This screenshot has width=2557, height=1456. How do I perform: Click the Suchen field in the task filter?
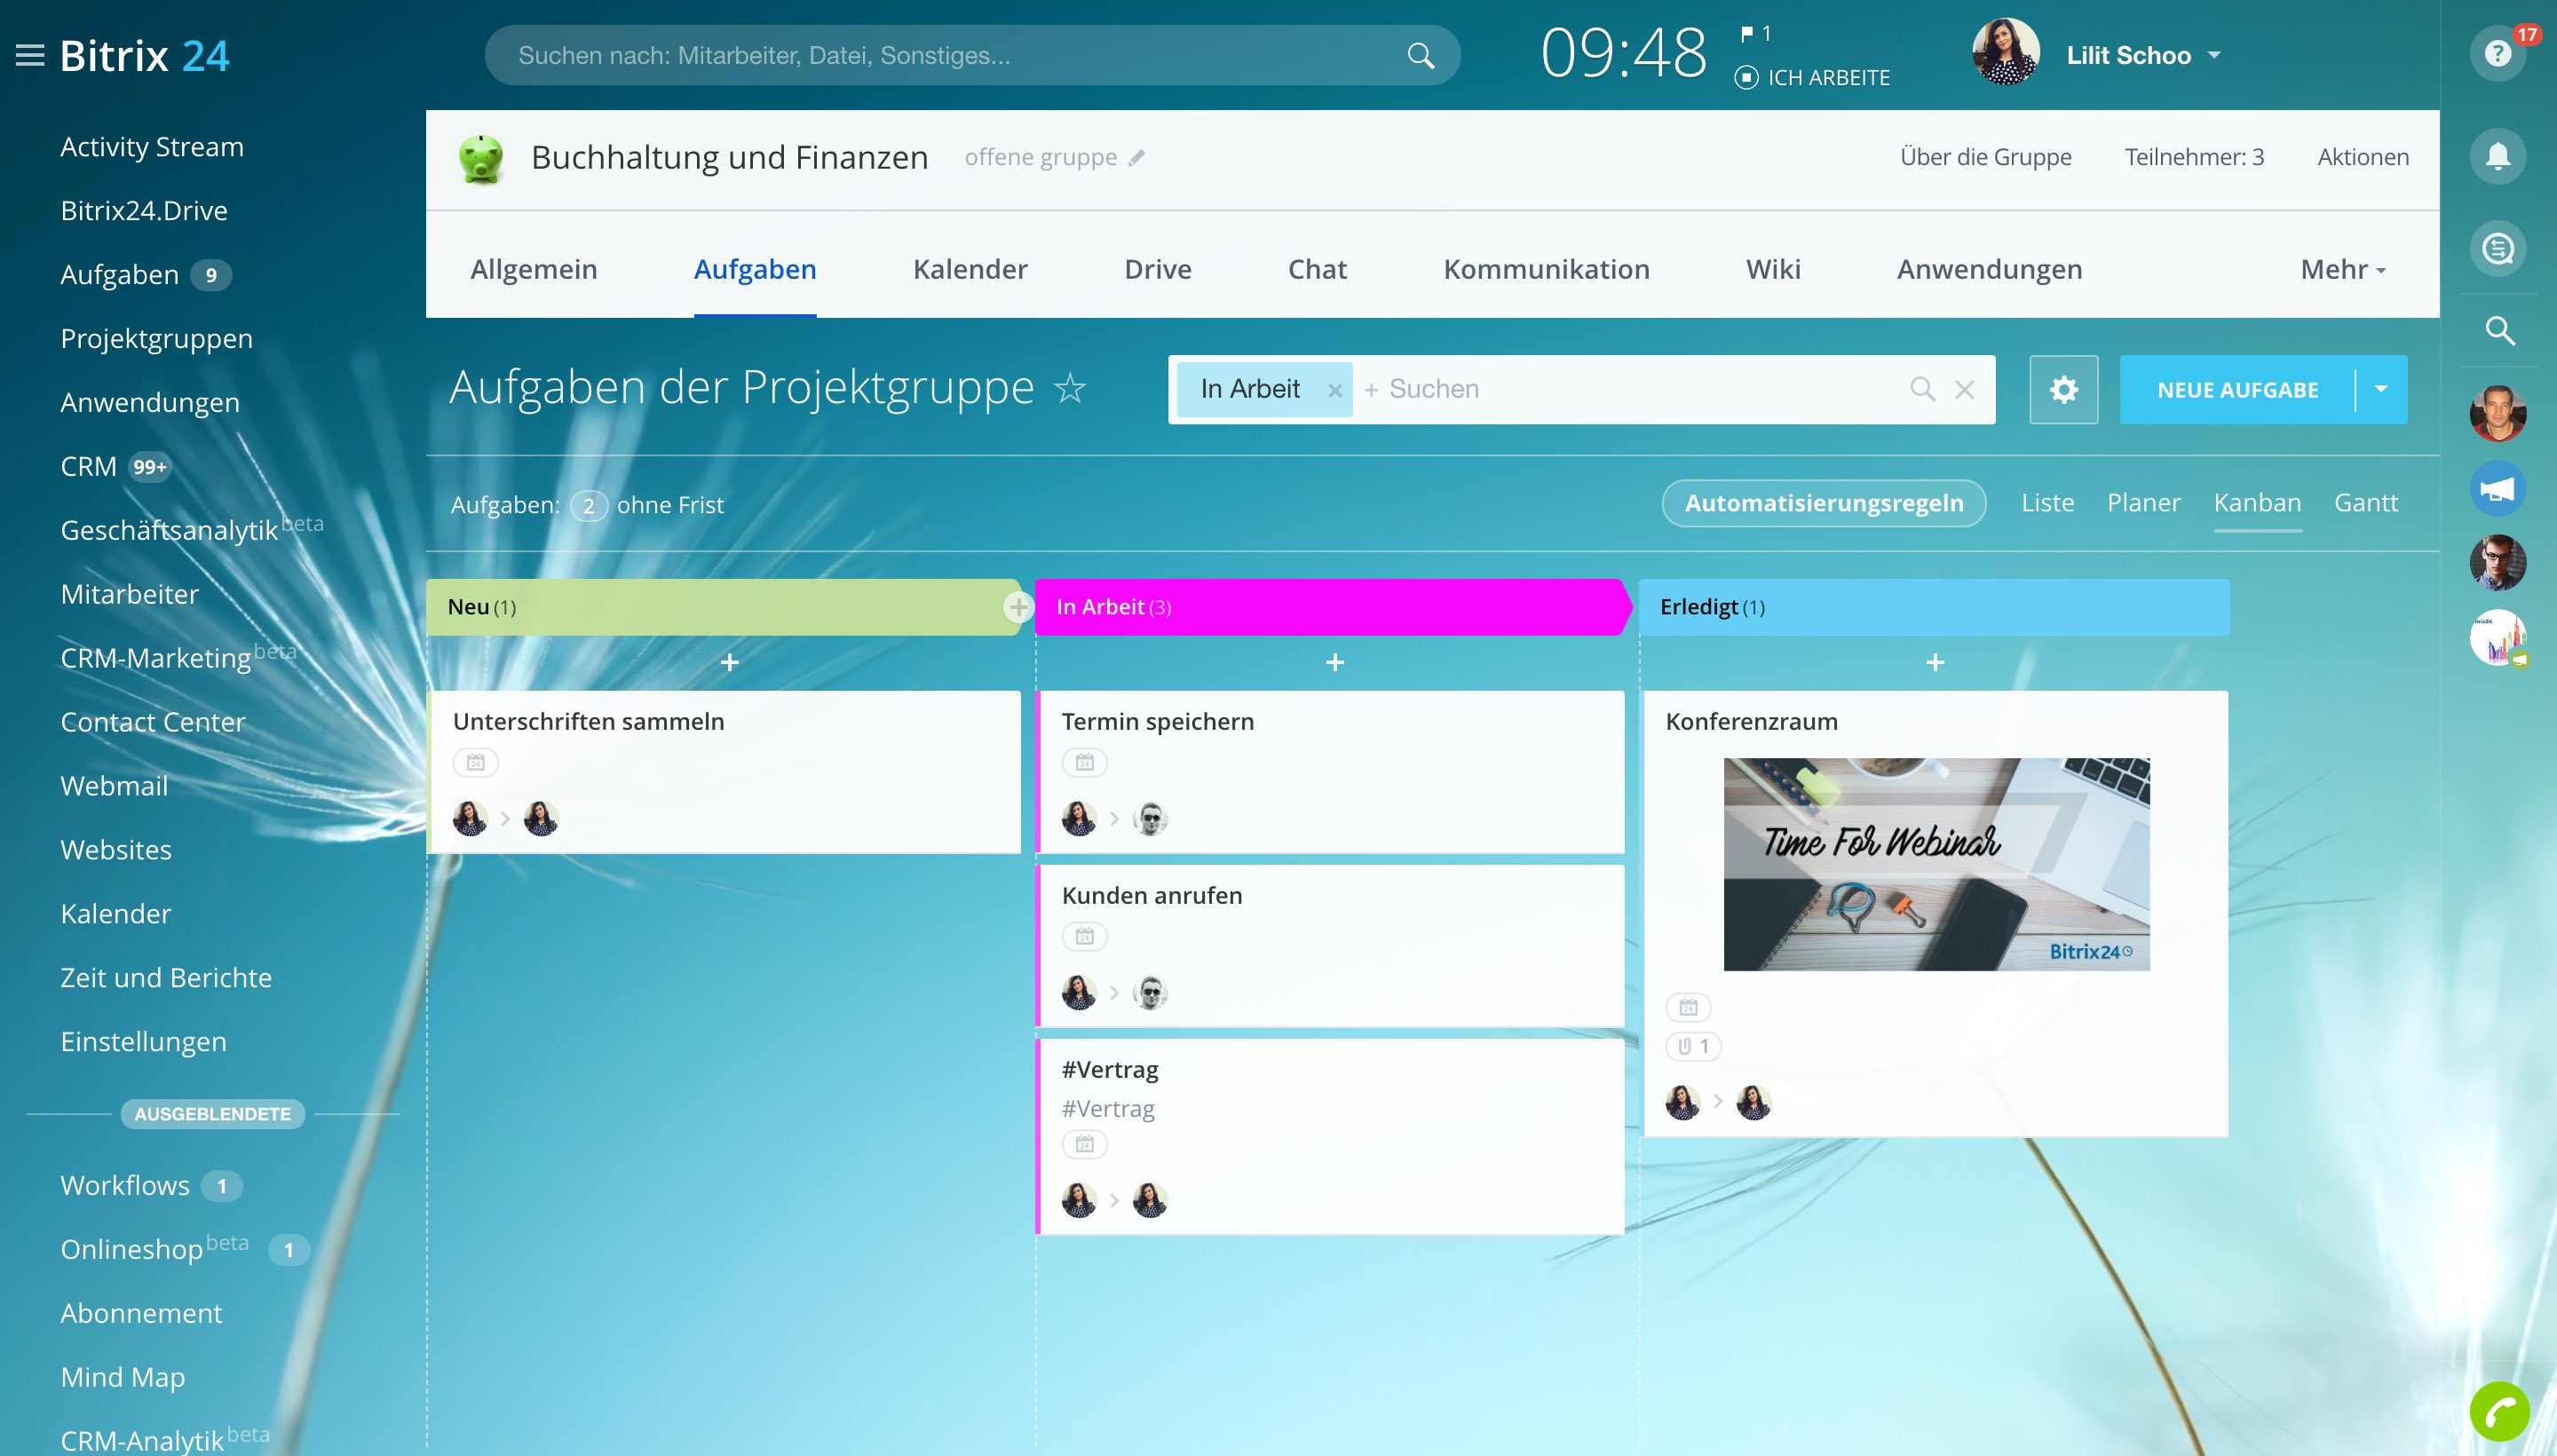click(x=1630, y=390)
